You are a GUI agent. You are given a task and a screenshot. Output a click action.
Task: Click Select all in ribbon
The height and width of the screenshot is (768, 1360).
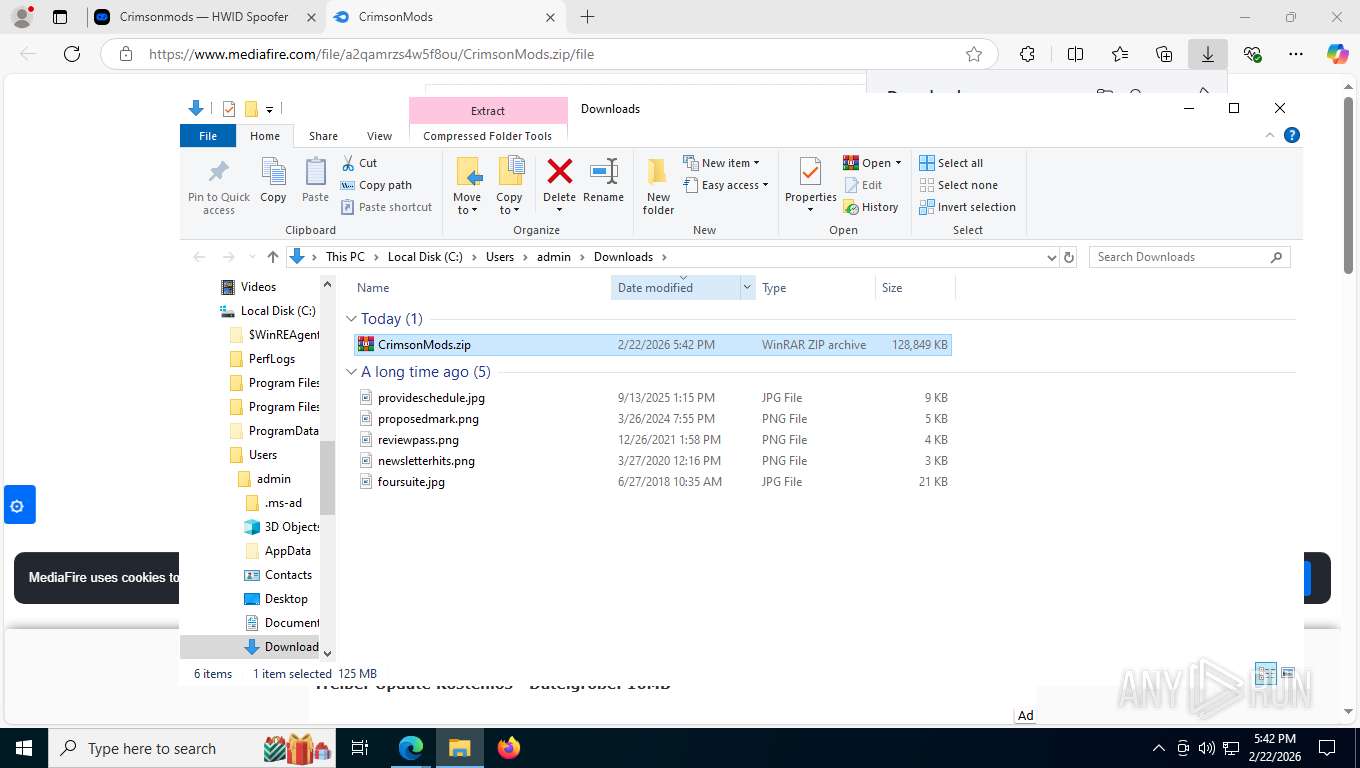point(951,163)
